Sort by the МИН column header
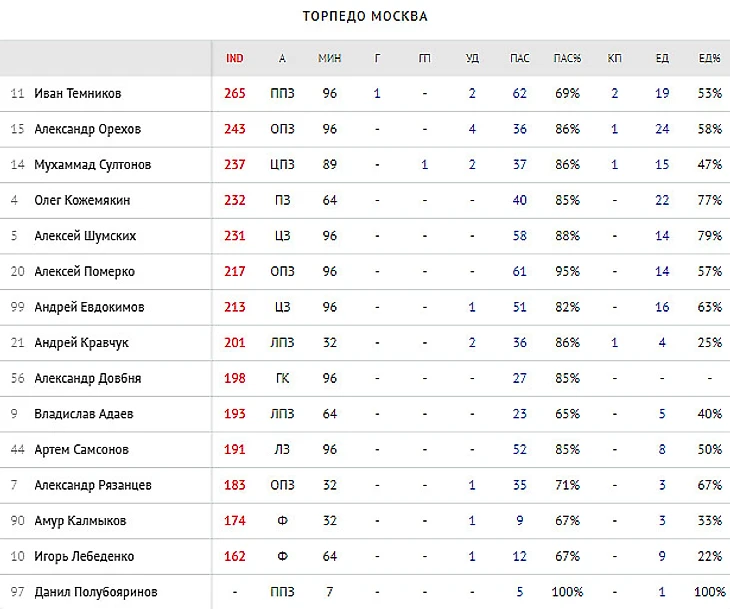Viewport: 730px width, 609px height. (x=329, y=58)
